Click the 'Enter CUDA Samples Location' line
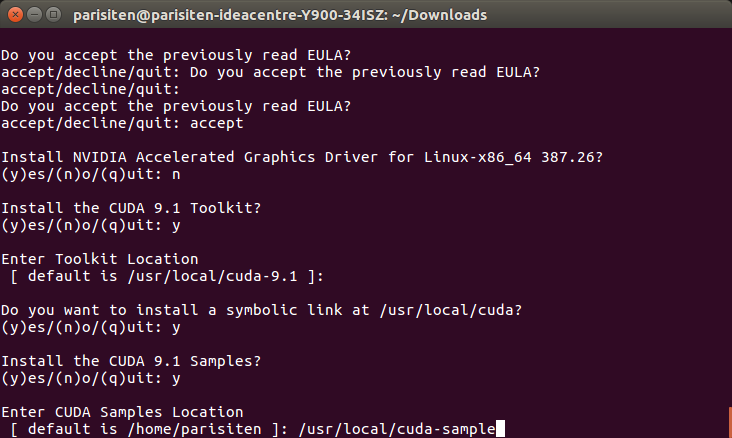The width and height of the screenshot is (732, 438). pos(122,412)
